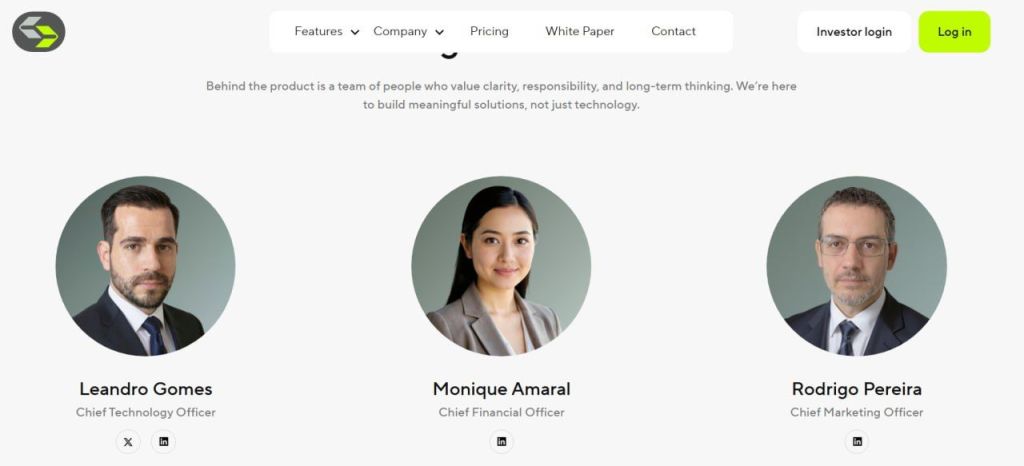
Task: Open Monique Amaral's LinkedIn icon
Action: (502, 442)
